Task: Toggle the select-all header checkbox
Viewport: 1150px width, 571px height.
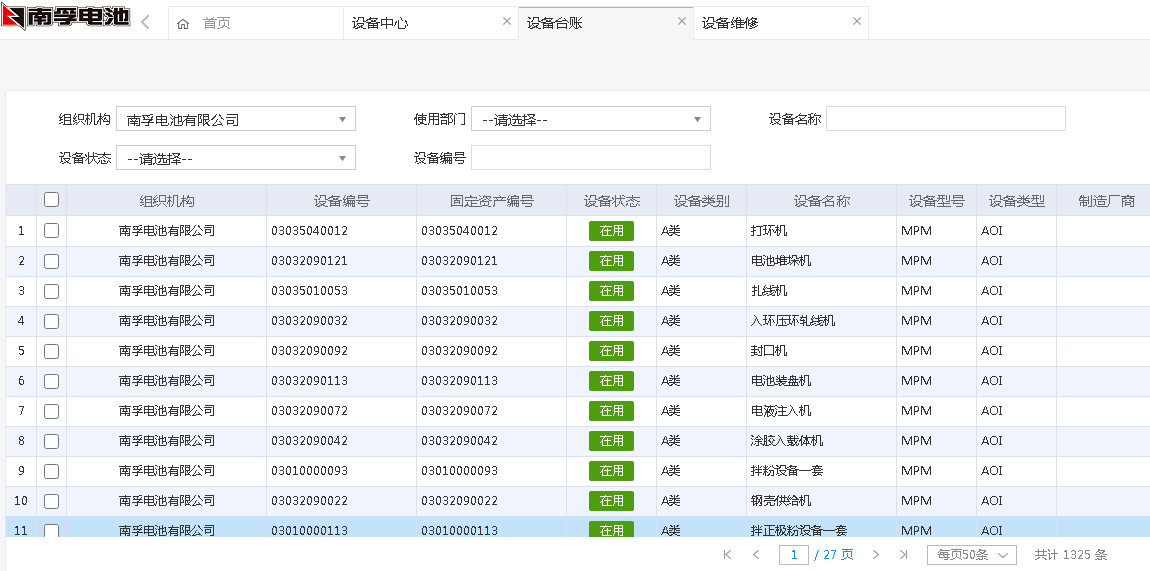Action: (x=51, y=199)
